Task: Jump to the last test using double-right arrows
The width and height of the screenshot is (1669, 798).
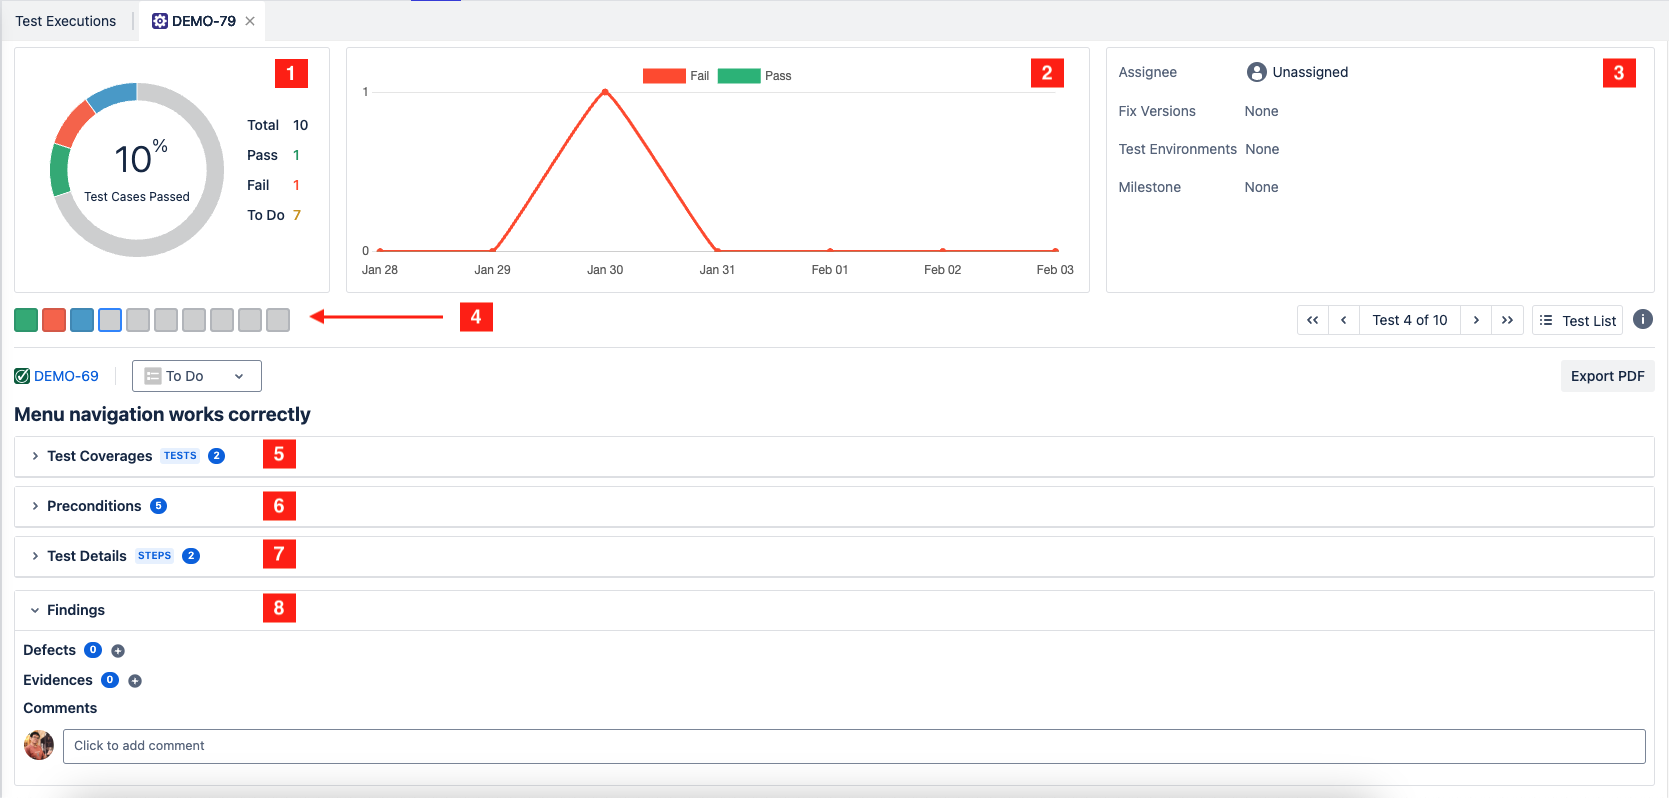Action: [1507, 320]
